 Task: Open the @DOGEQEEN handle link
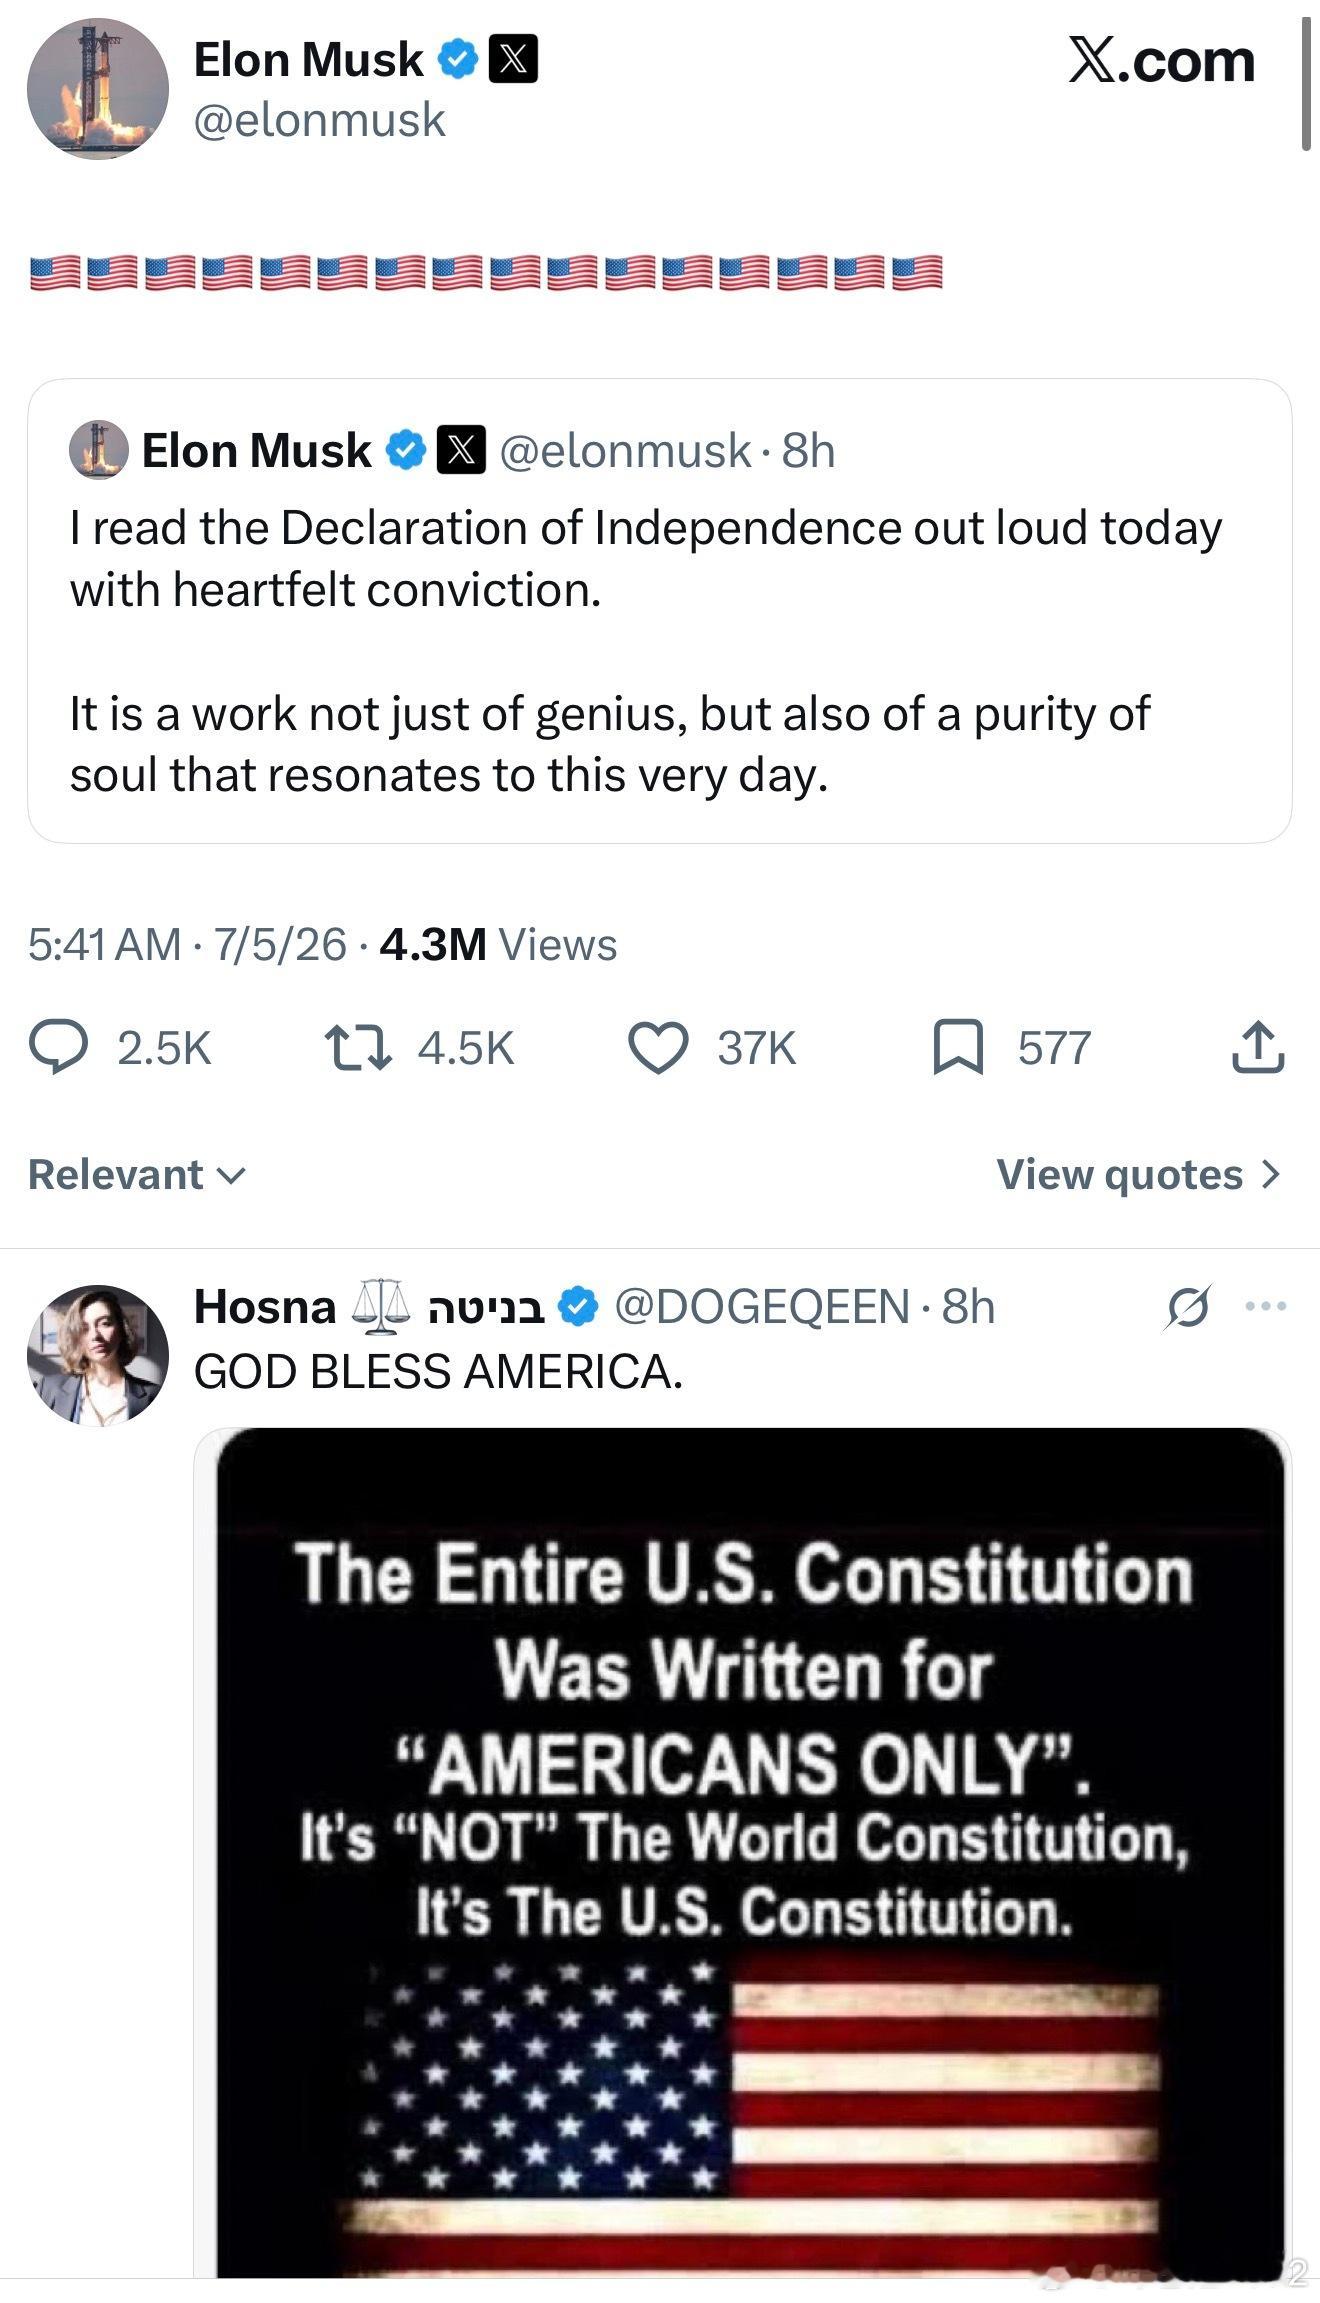tap(761, 1306)
